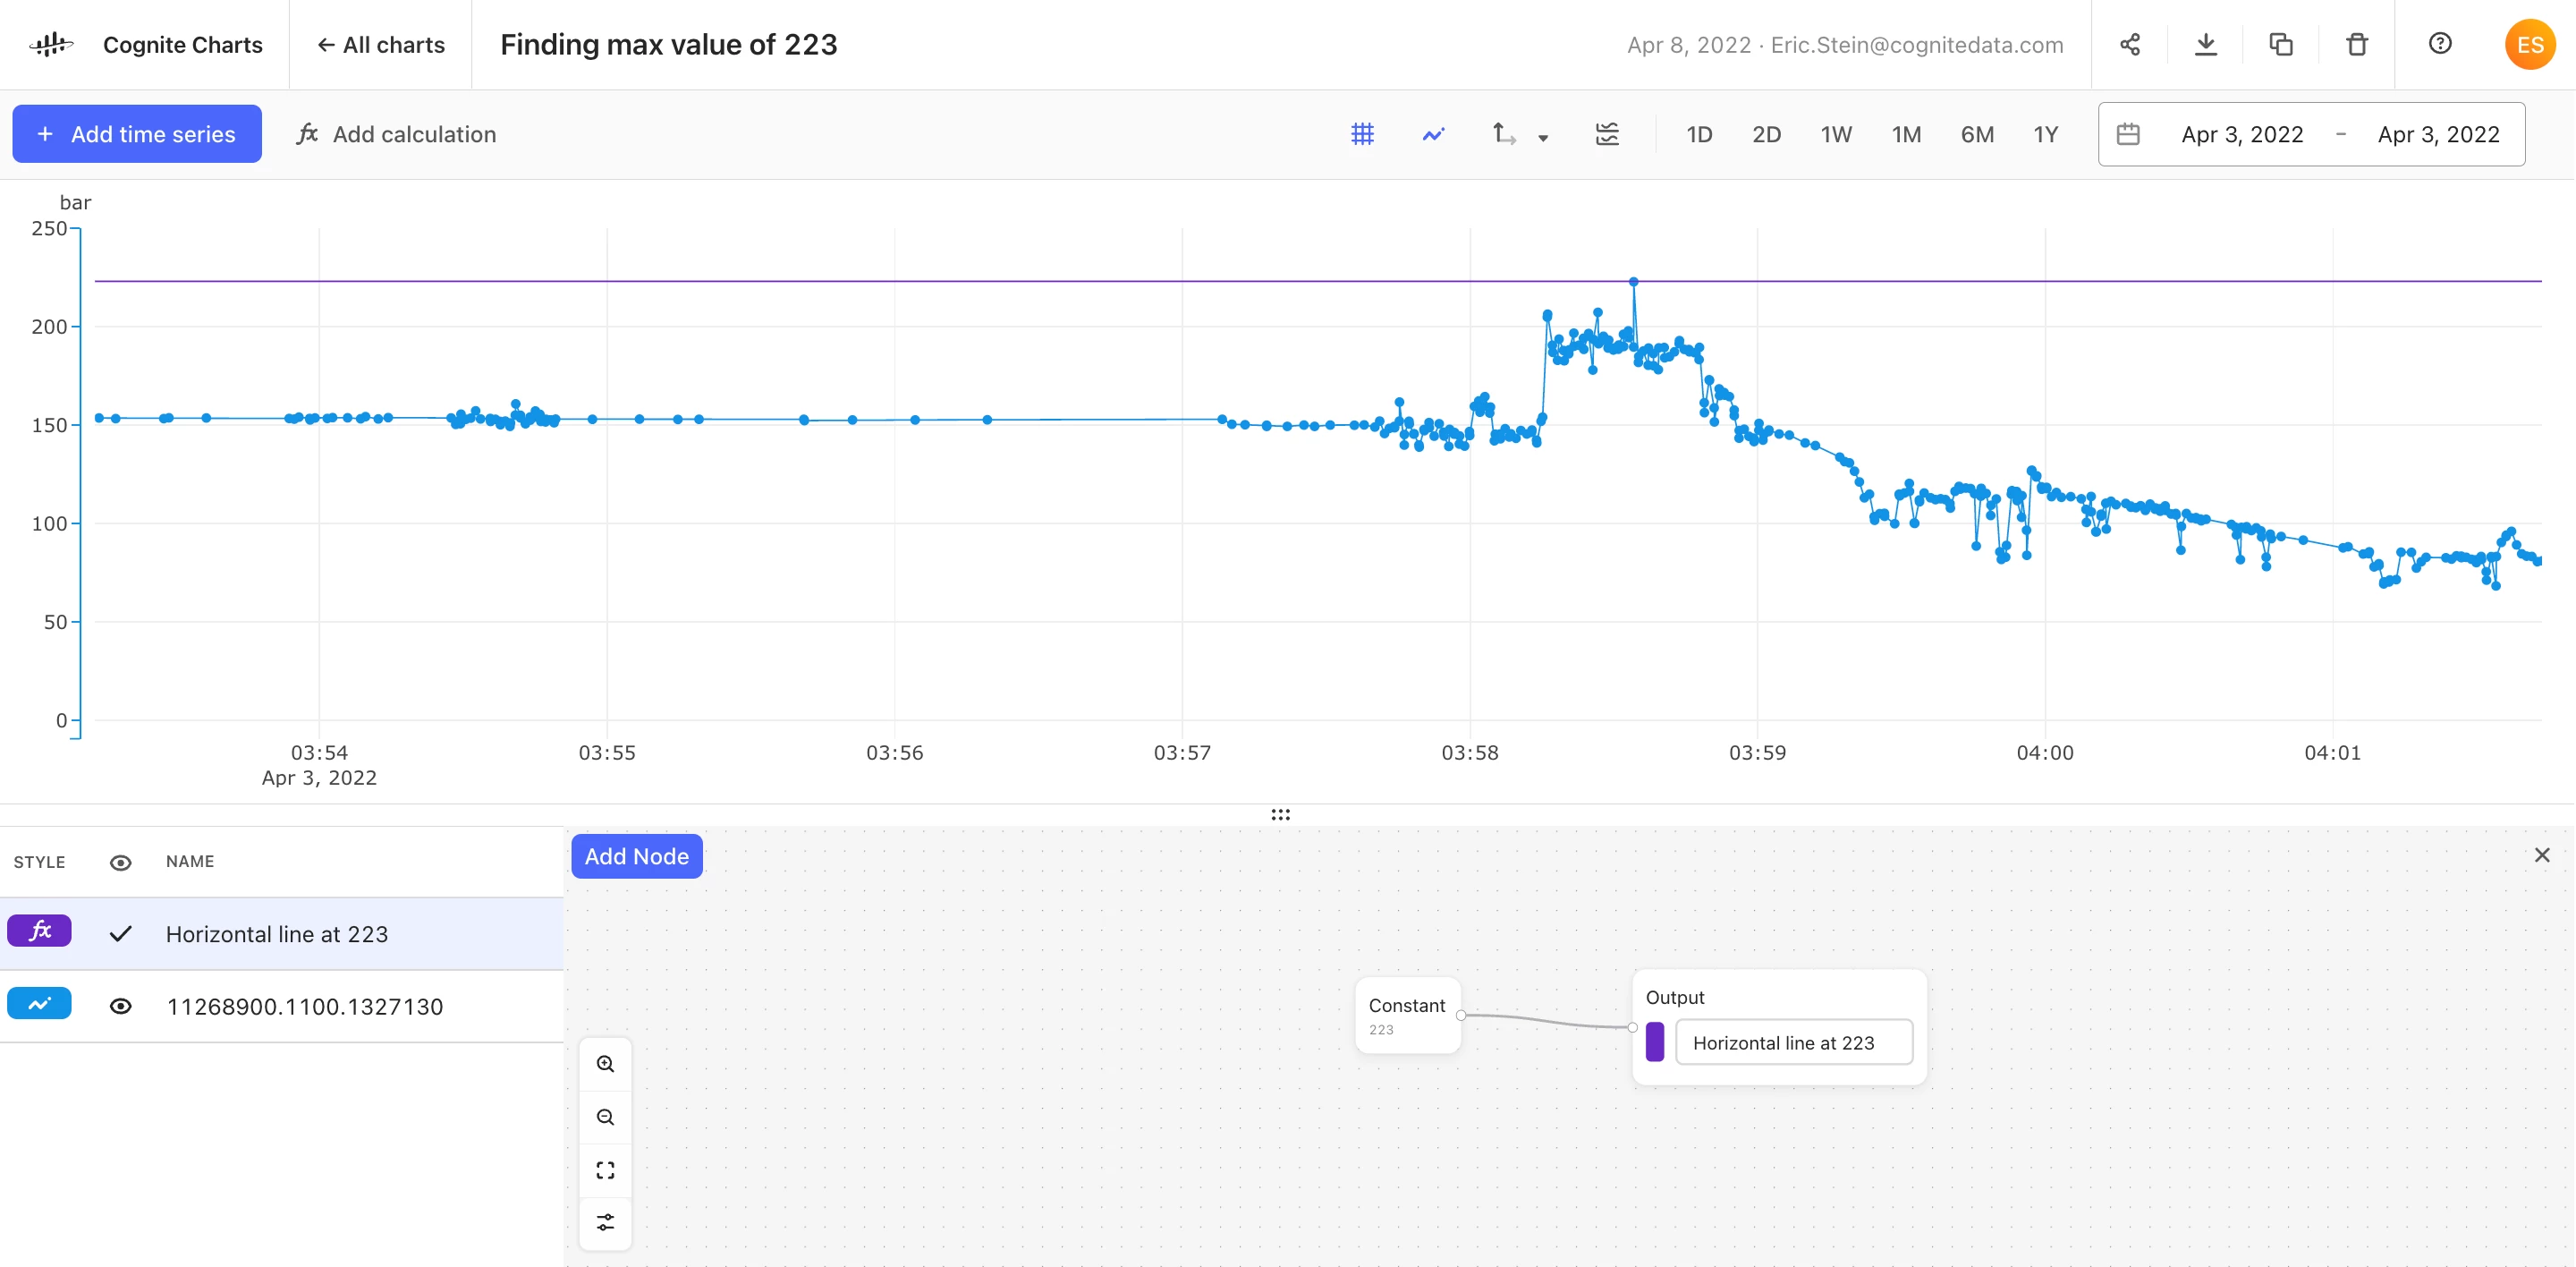Screen dimensions: 2576x1267
Task: Toggle visibility of time series 11268900.1100.1327130
Action: tap(120, 1006)
